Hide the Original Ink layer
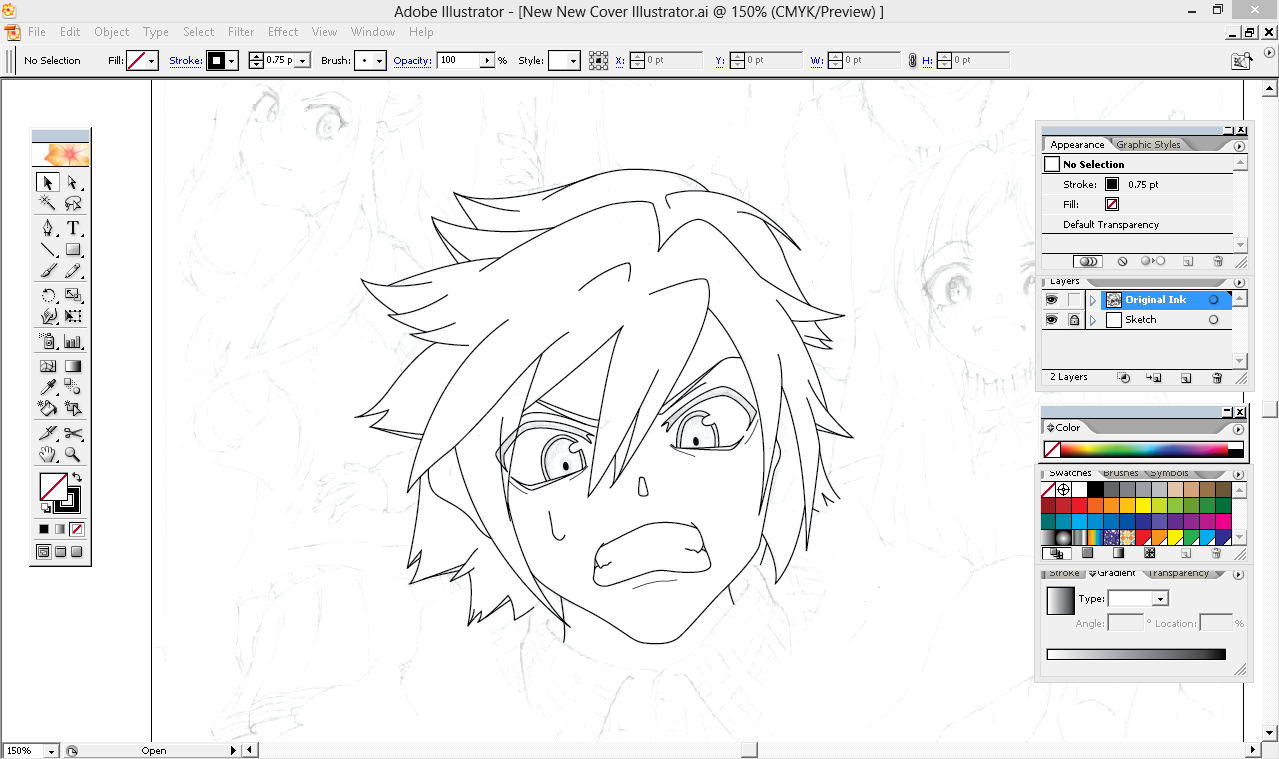The width and height of the screenshot is (1279, 759). coord(1052,300)
